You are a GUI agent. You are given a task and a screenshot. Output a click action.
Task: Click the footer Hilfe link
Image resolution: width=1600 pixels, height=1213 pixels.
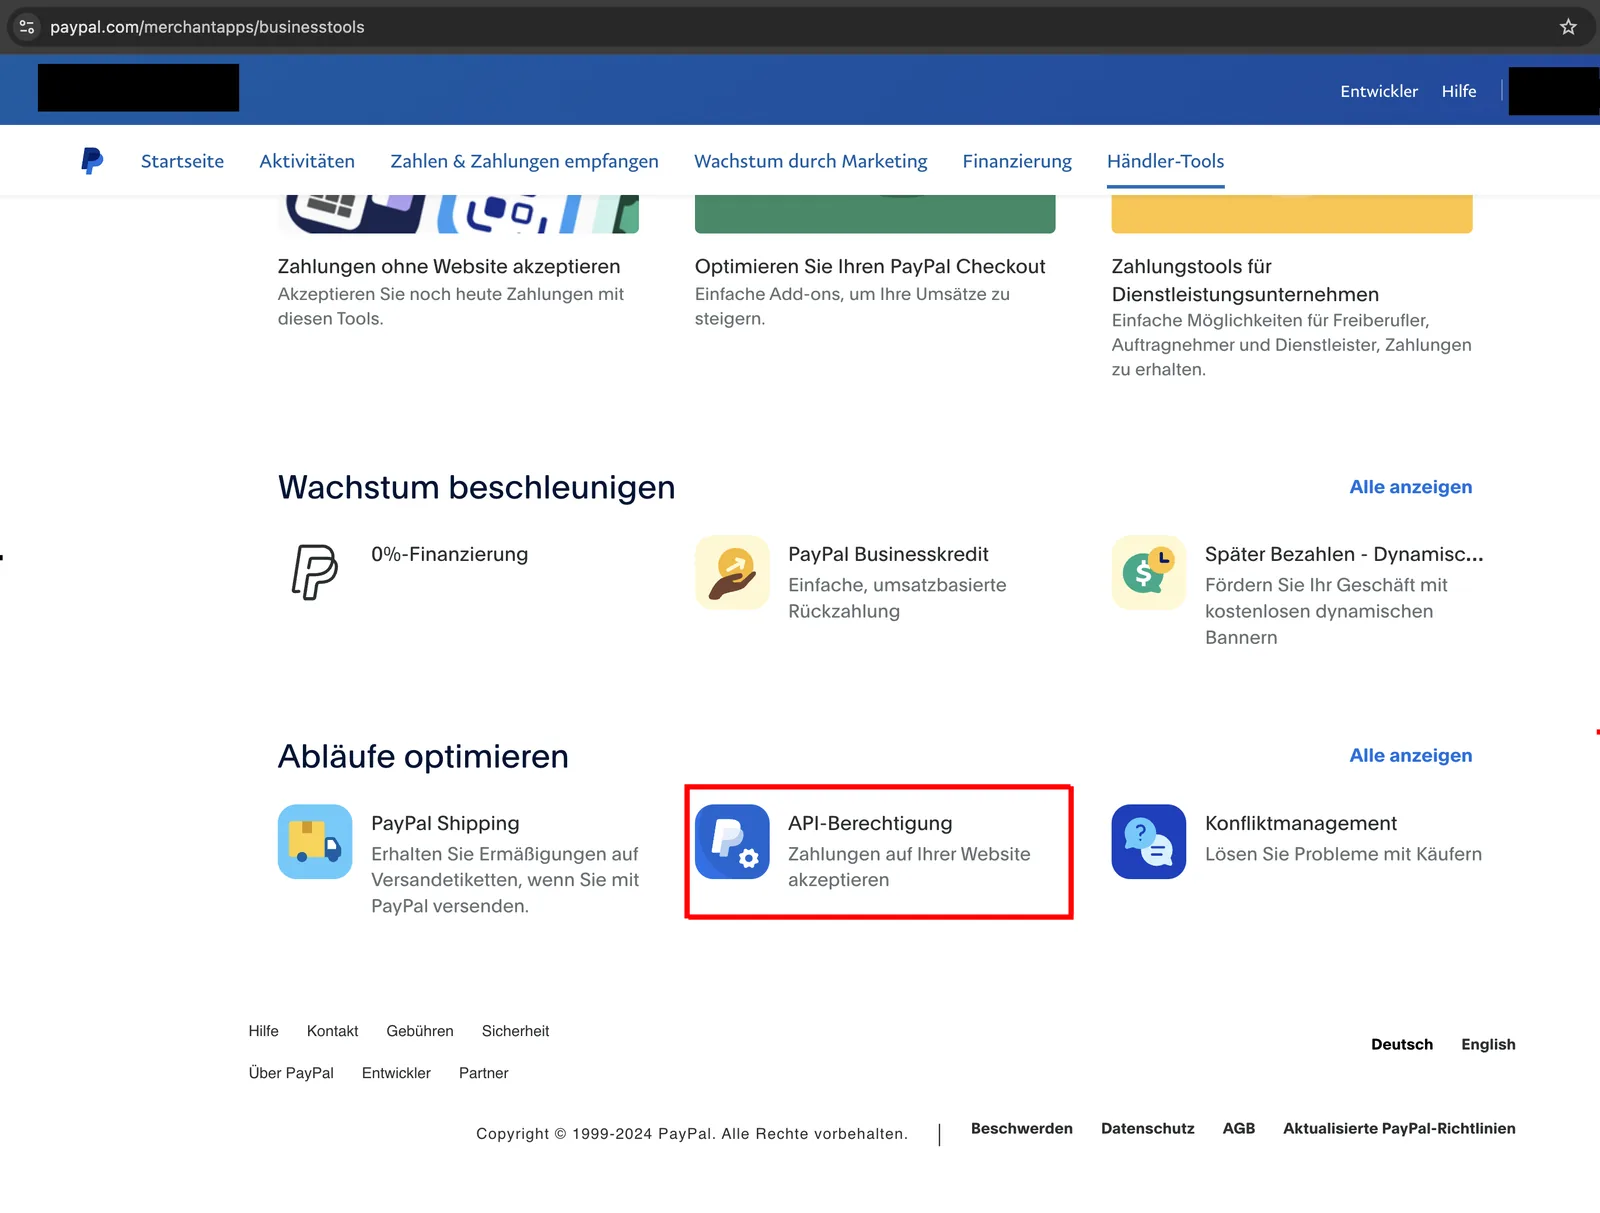[x=264, y=1031]
